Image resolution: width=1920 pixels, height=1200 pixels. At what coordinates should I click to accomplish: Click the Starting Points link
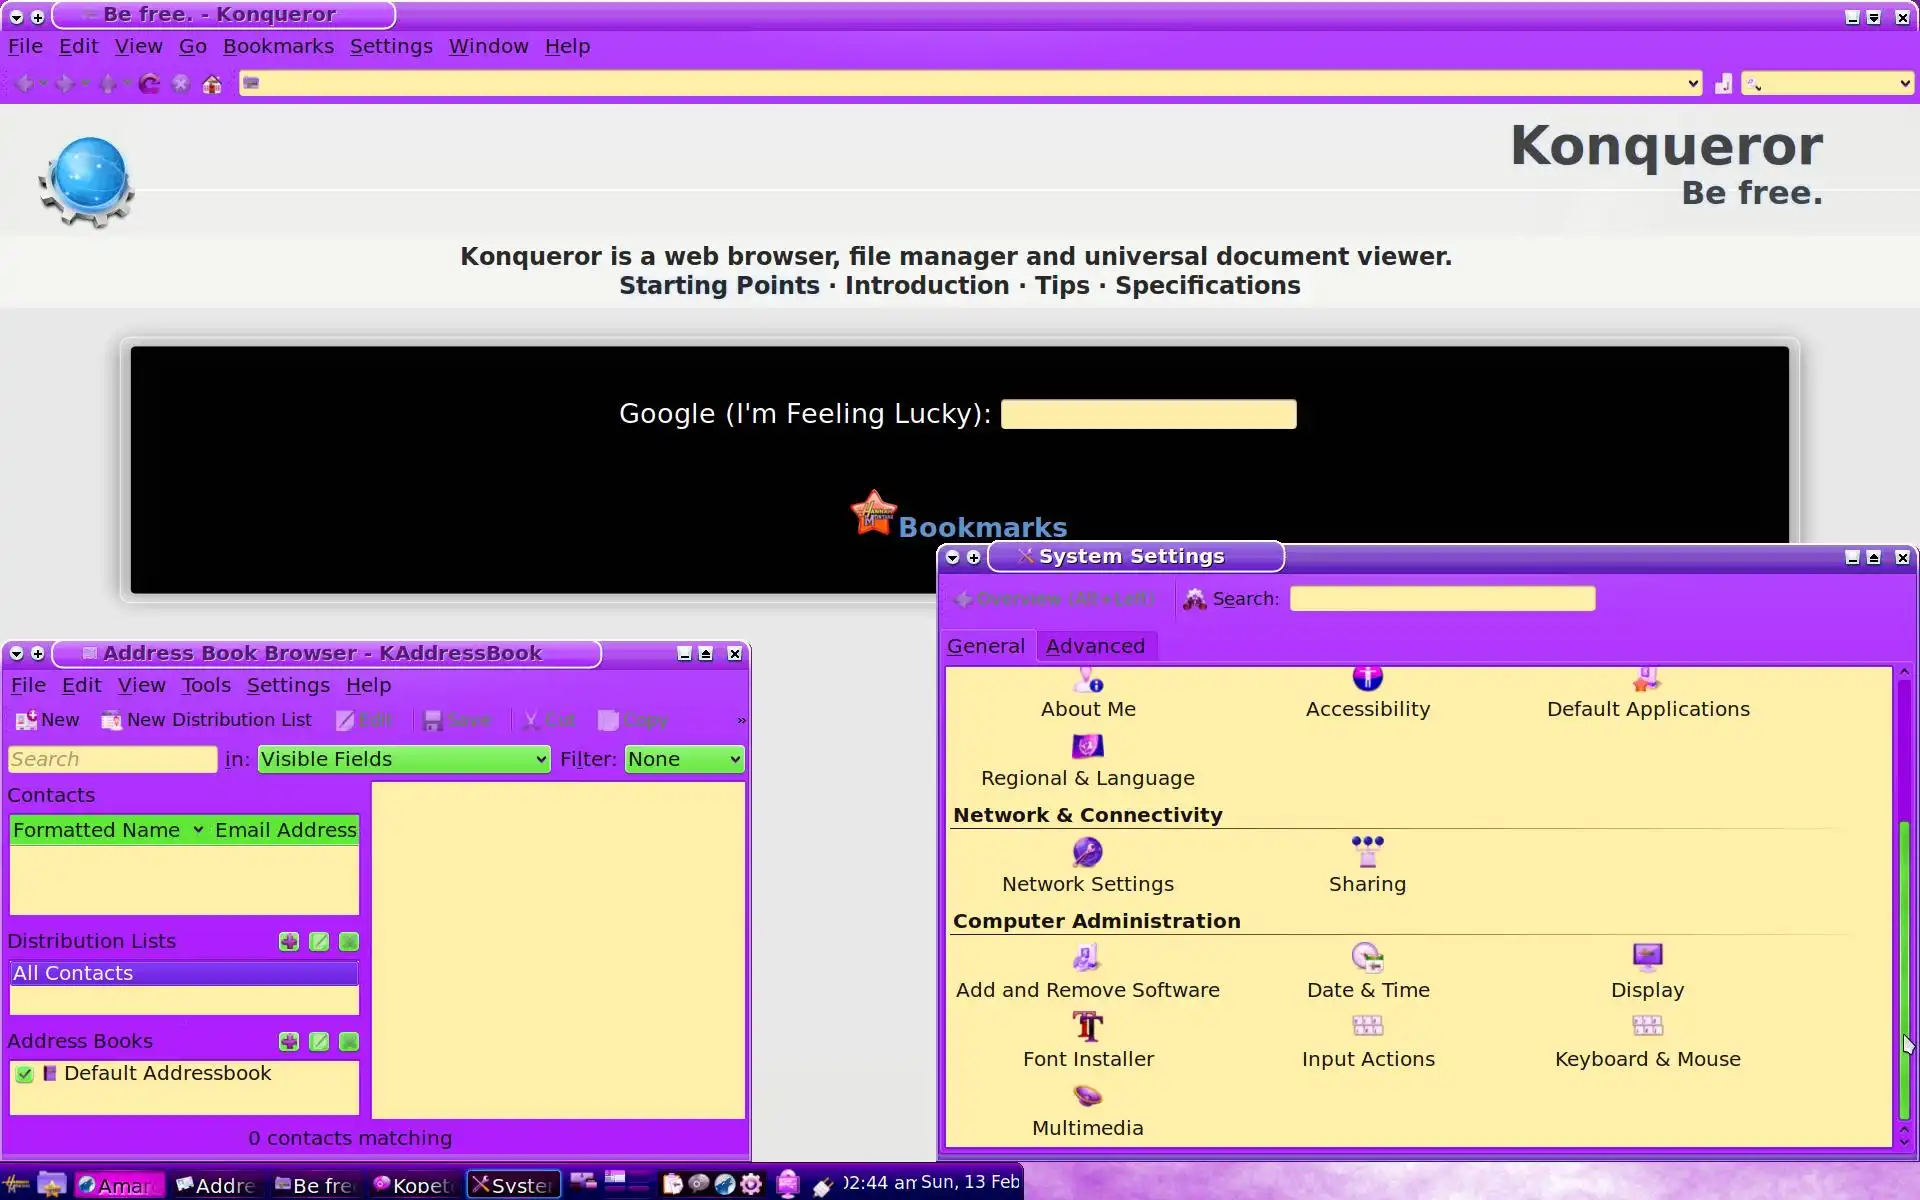719,286
